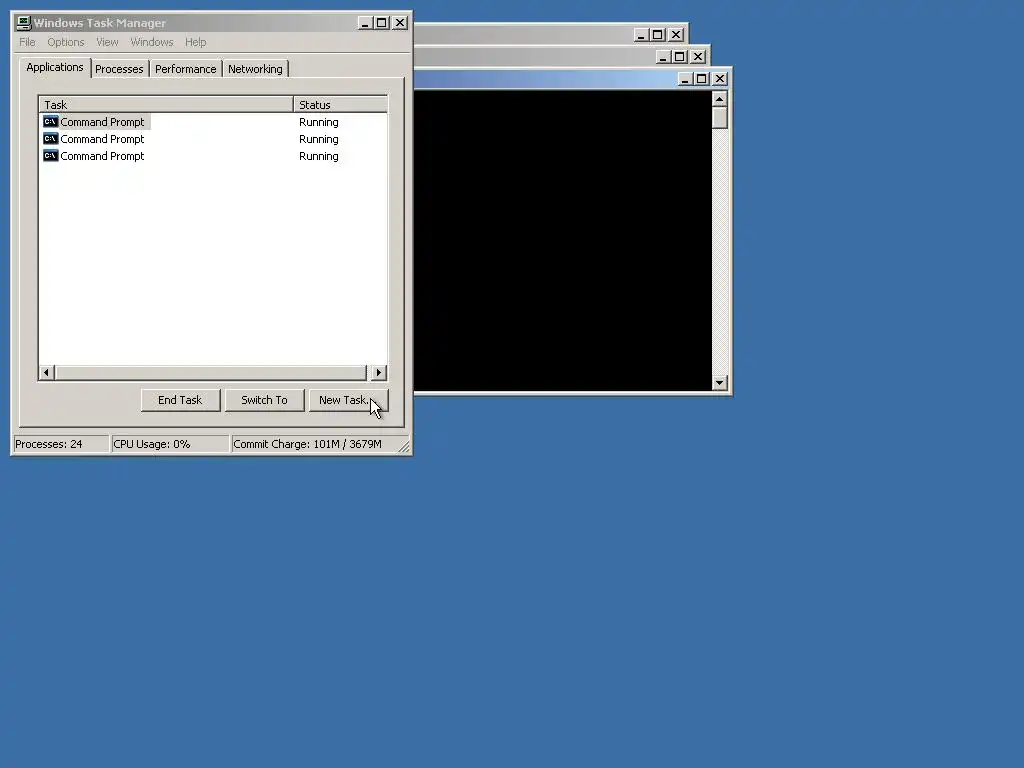Click the CPU Usage: 0% status entry
The width and height of the screenshot is (1024, 768).
click(x=170, y=444)
